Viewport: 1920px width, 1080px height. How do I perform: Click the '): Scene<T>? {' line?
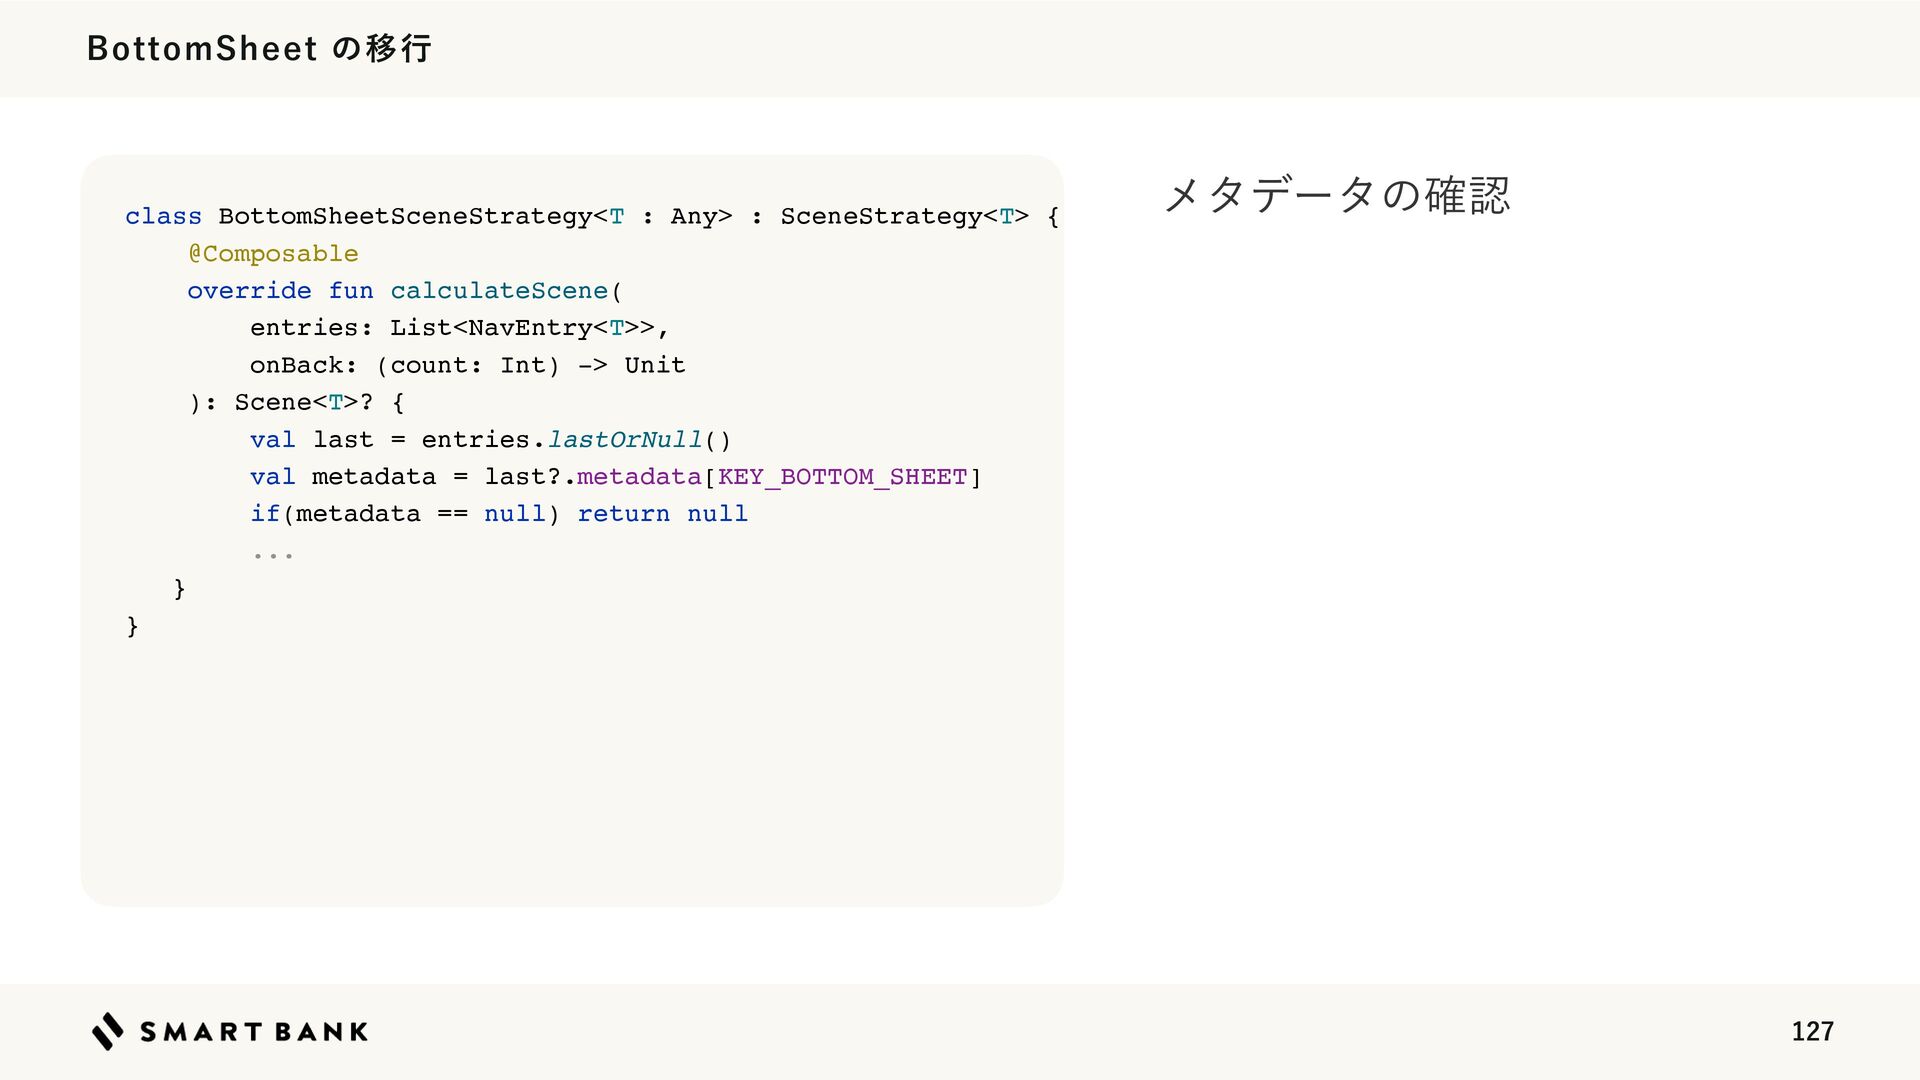coord(296,402)
